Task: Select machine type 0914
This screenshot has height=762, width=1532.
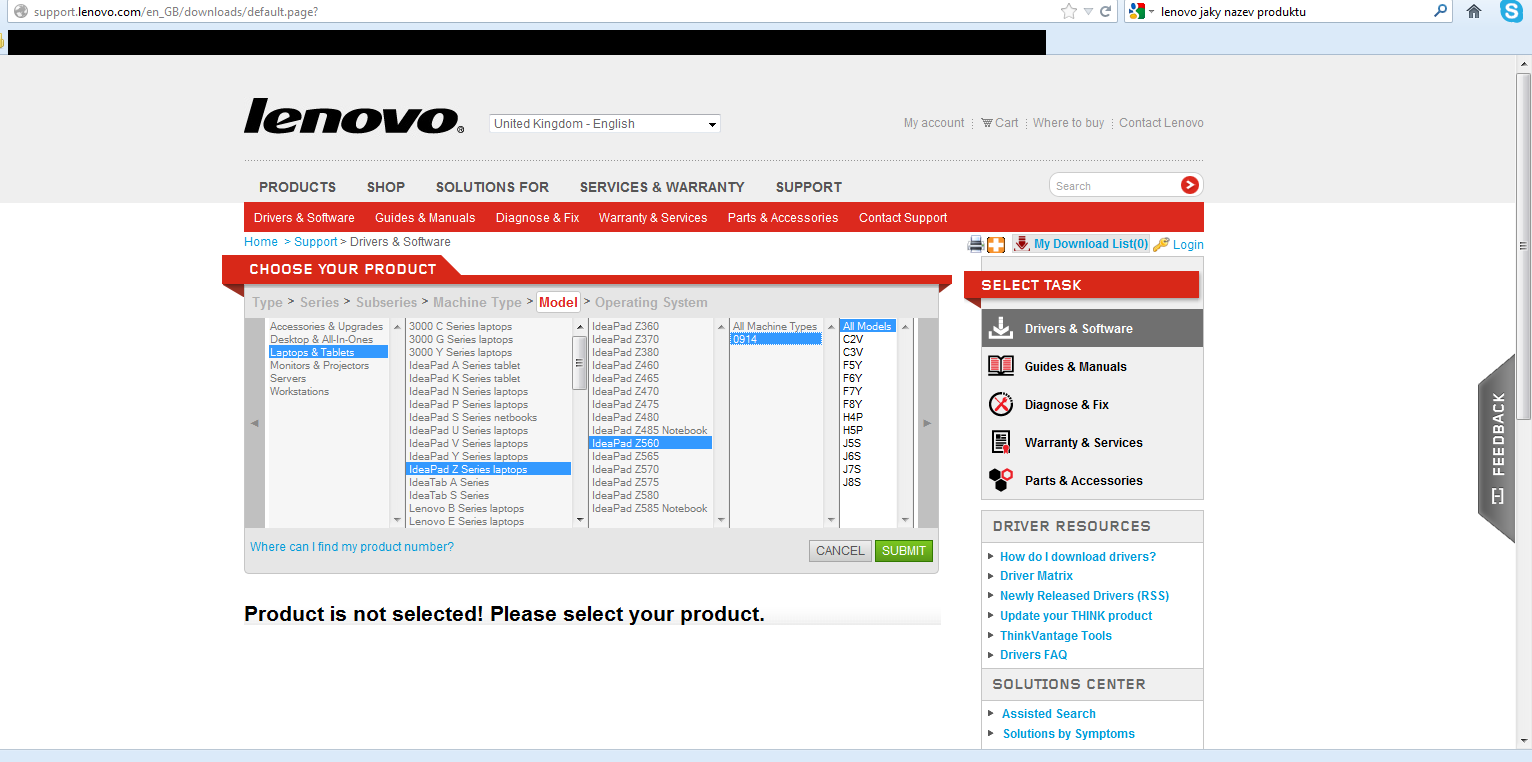Action: click(775, 339)
